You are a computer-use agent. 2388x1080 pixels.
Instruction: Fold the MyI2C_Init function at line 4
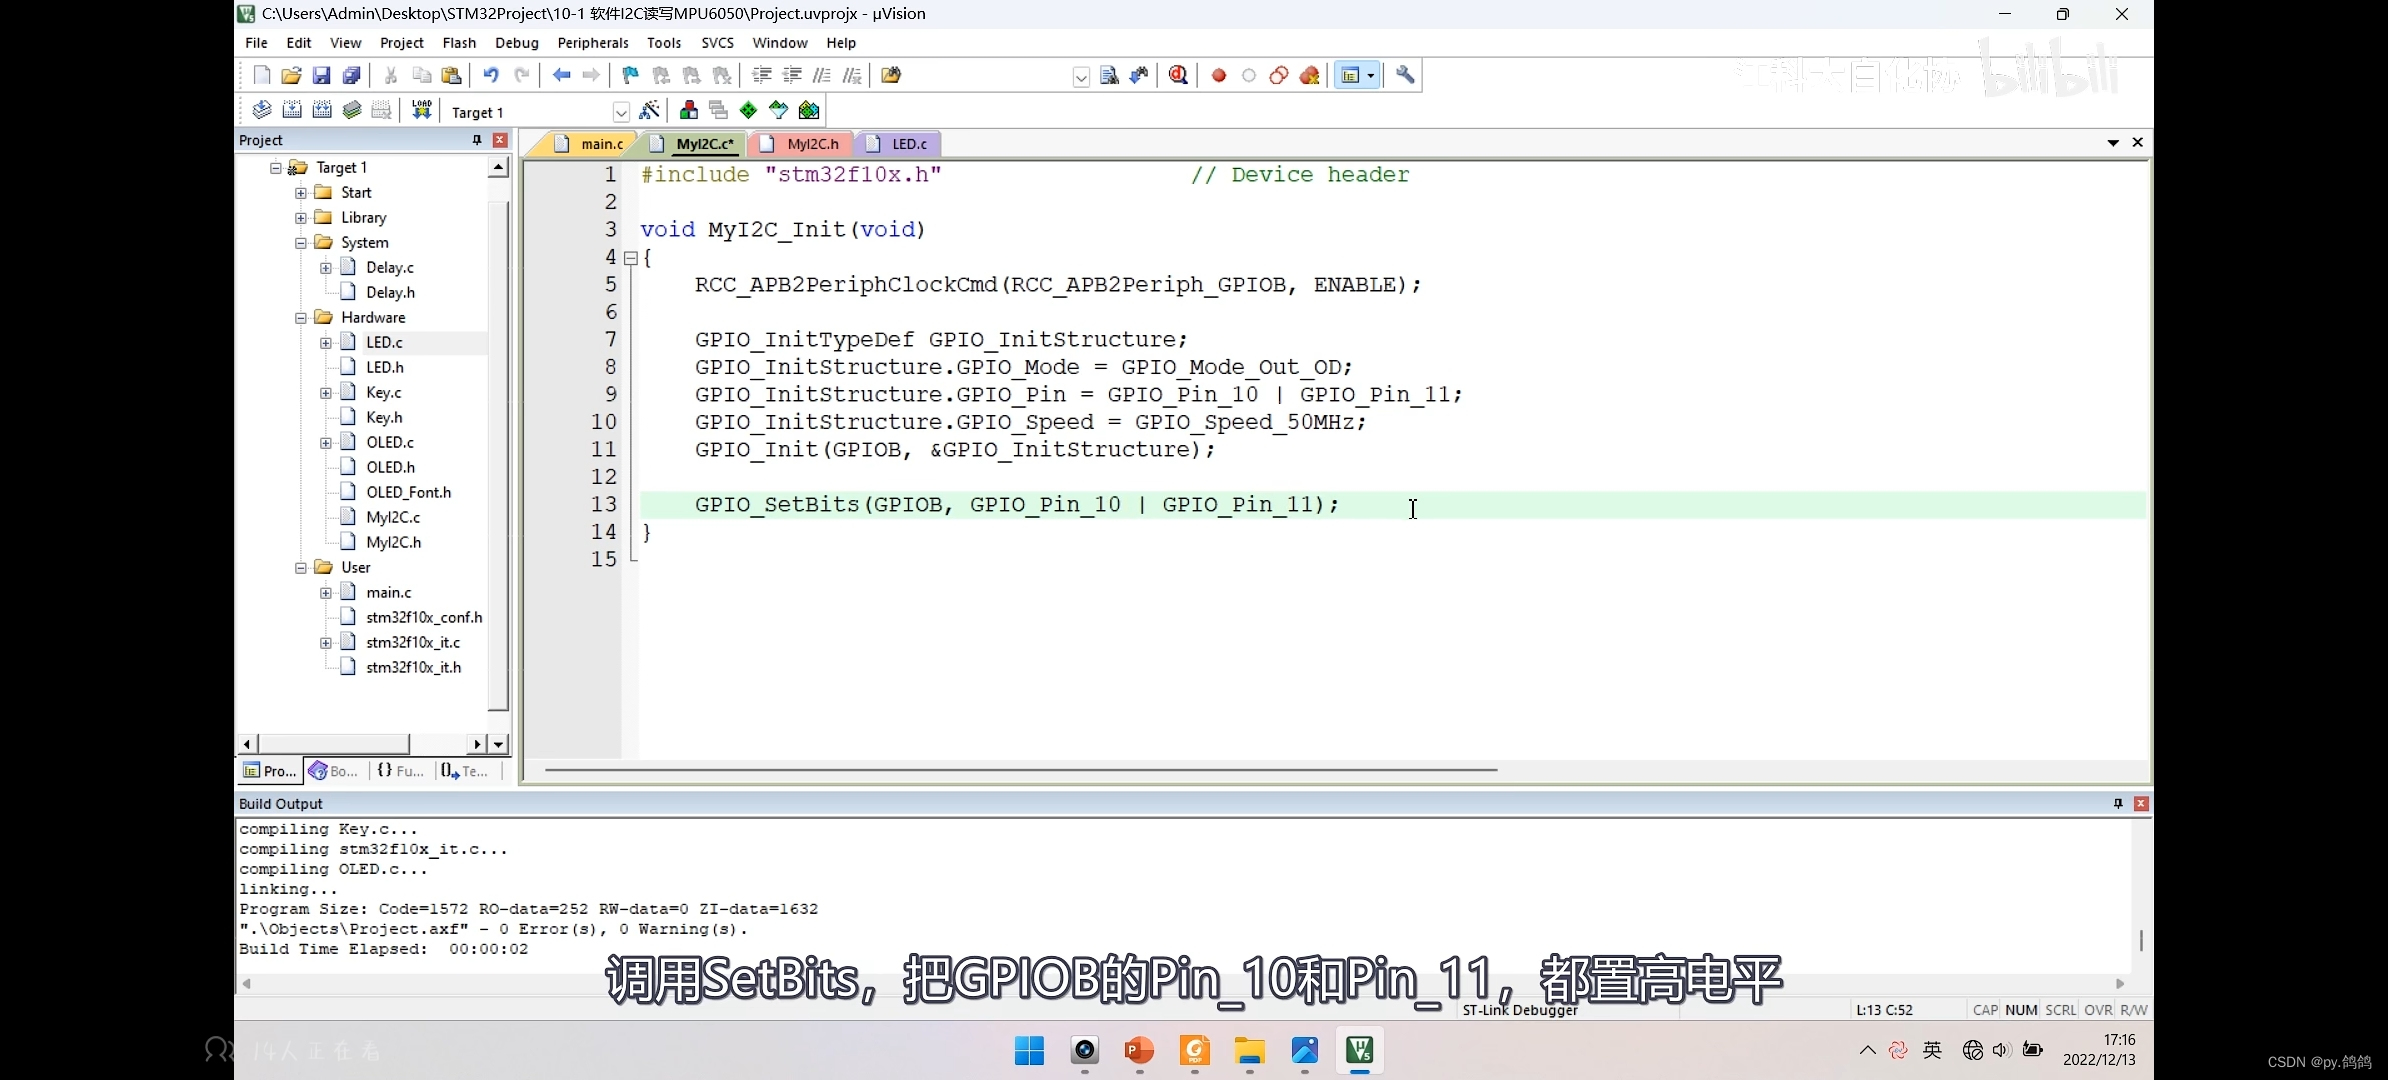[x=631, y=258]
